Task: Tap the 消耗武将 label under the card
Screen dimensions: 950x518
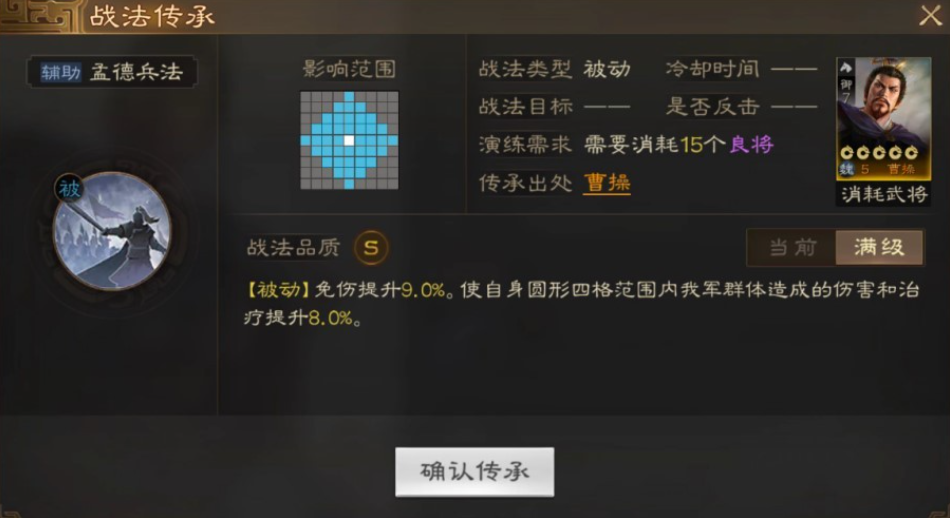Action: point(884,194)
